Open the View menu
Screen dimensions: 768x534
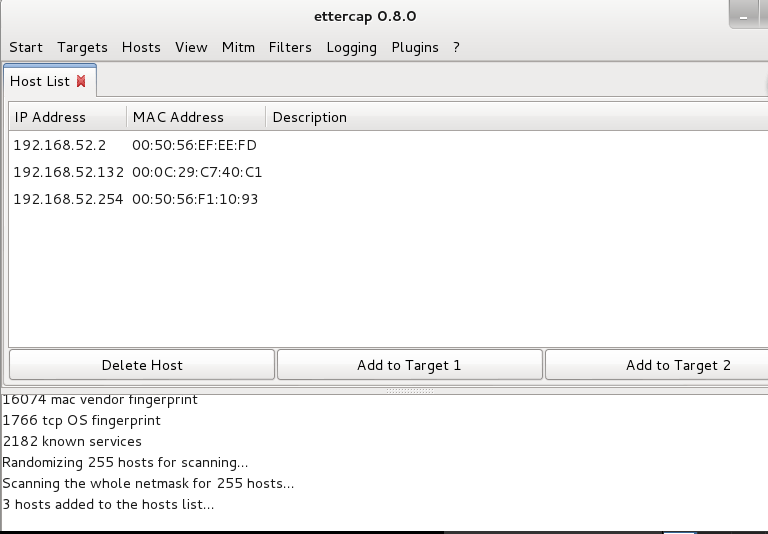[x=191, y=48]
